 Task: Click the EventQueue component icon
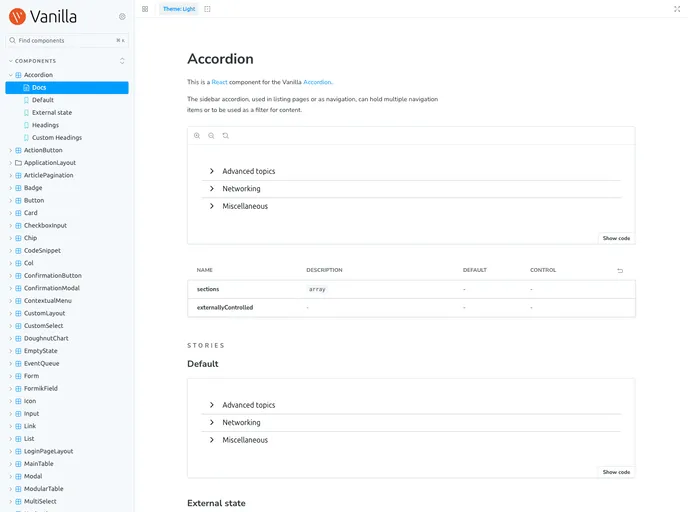[x=18, y=364]
